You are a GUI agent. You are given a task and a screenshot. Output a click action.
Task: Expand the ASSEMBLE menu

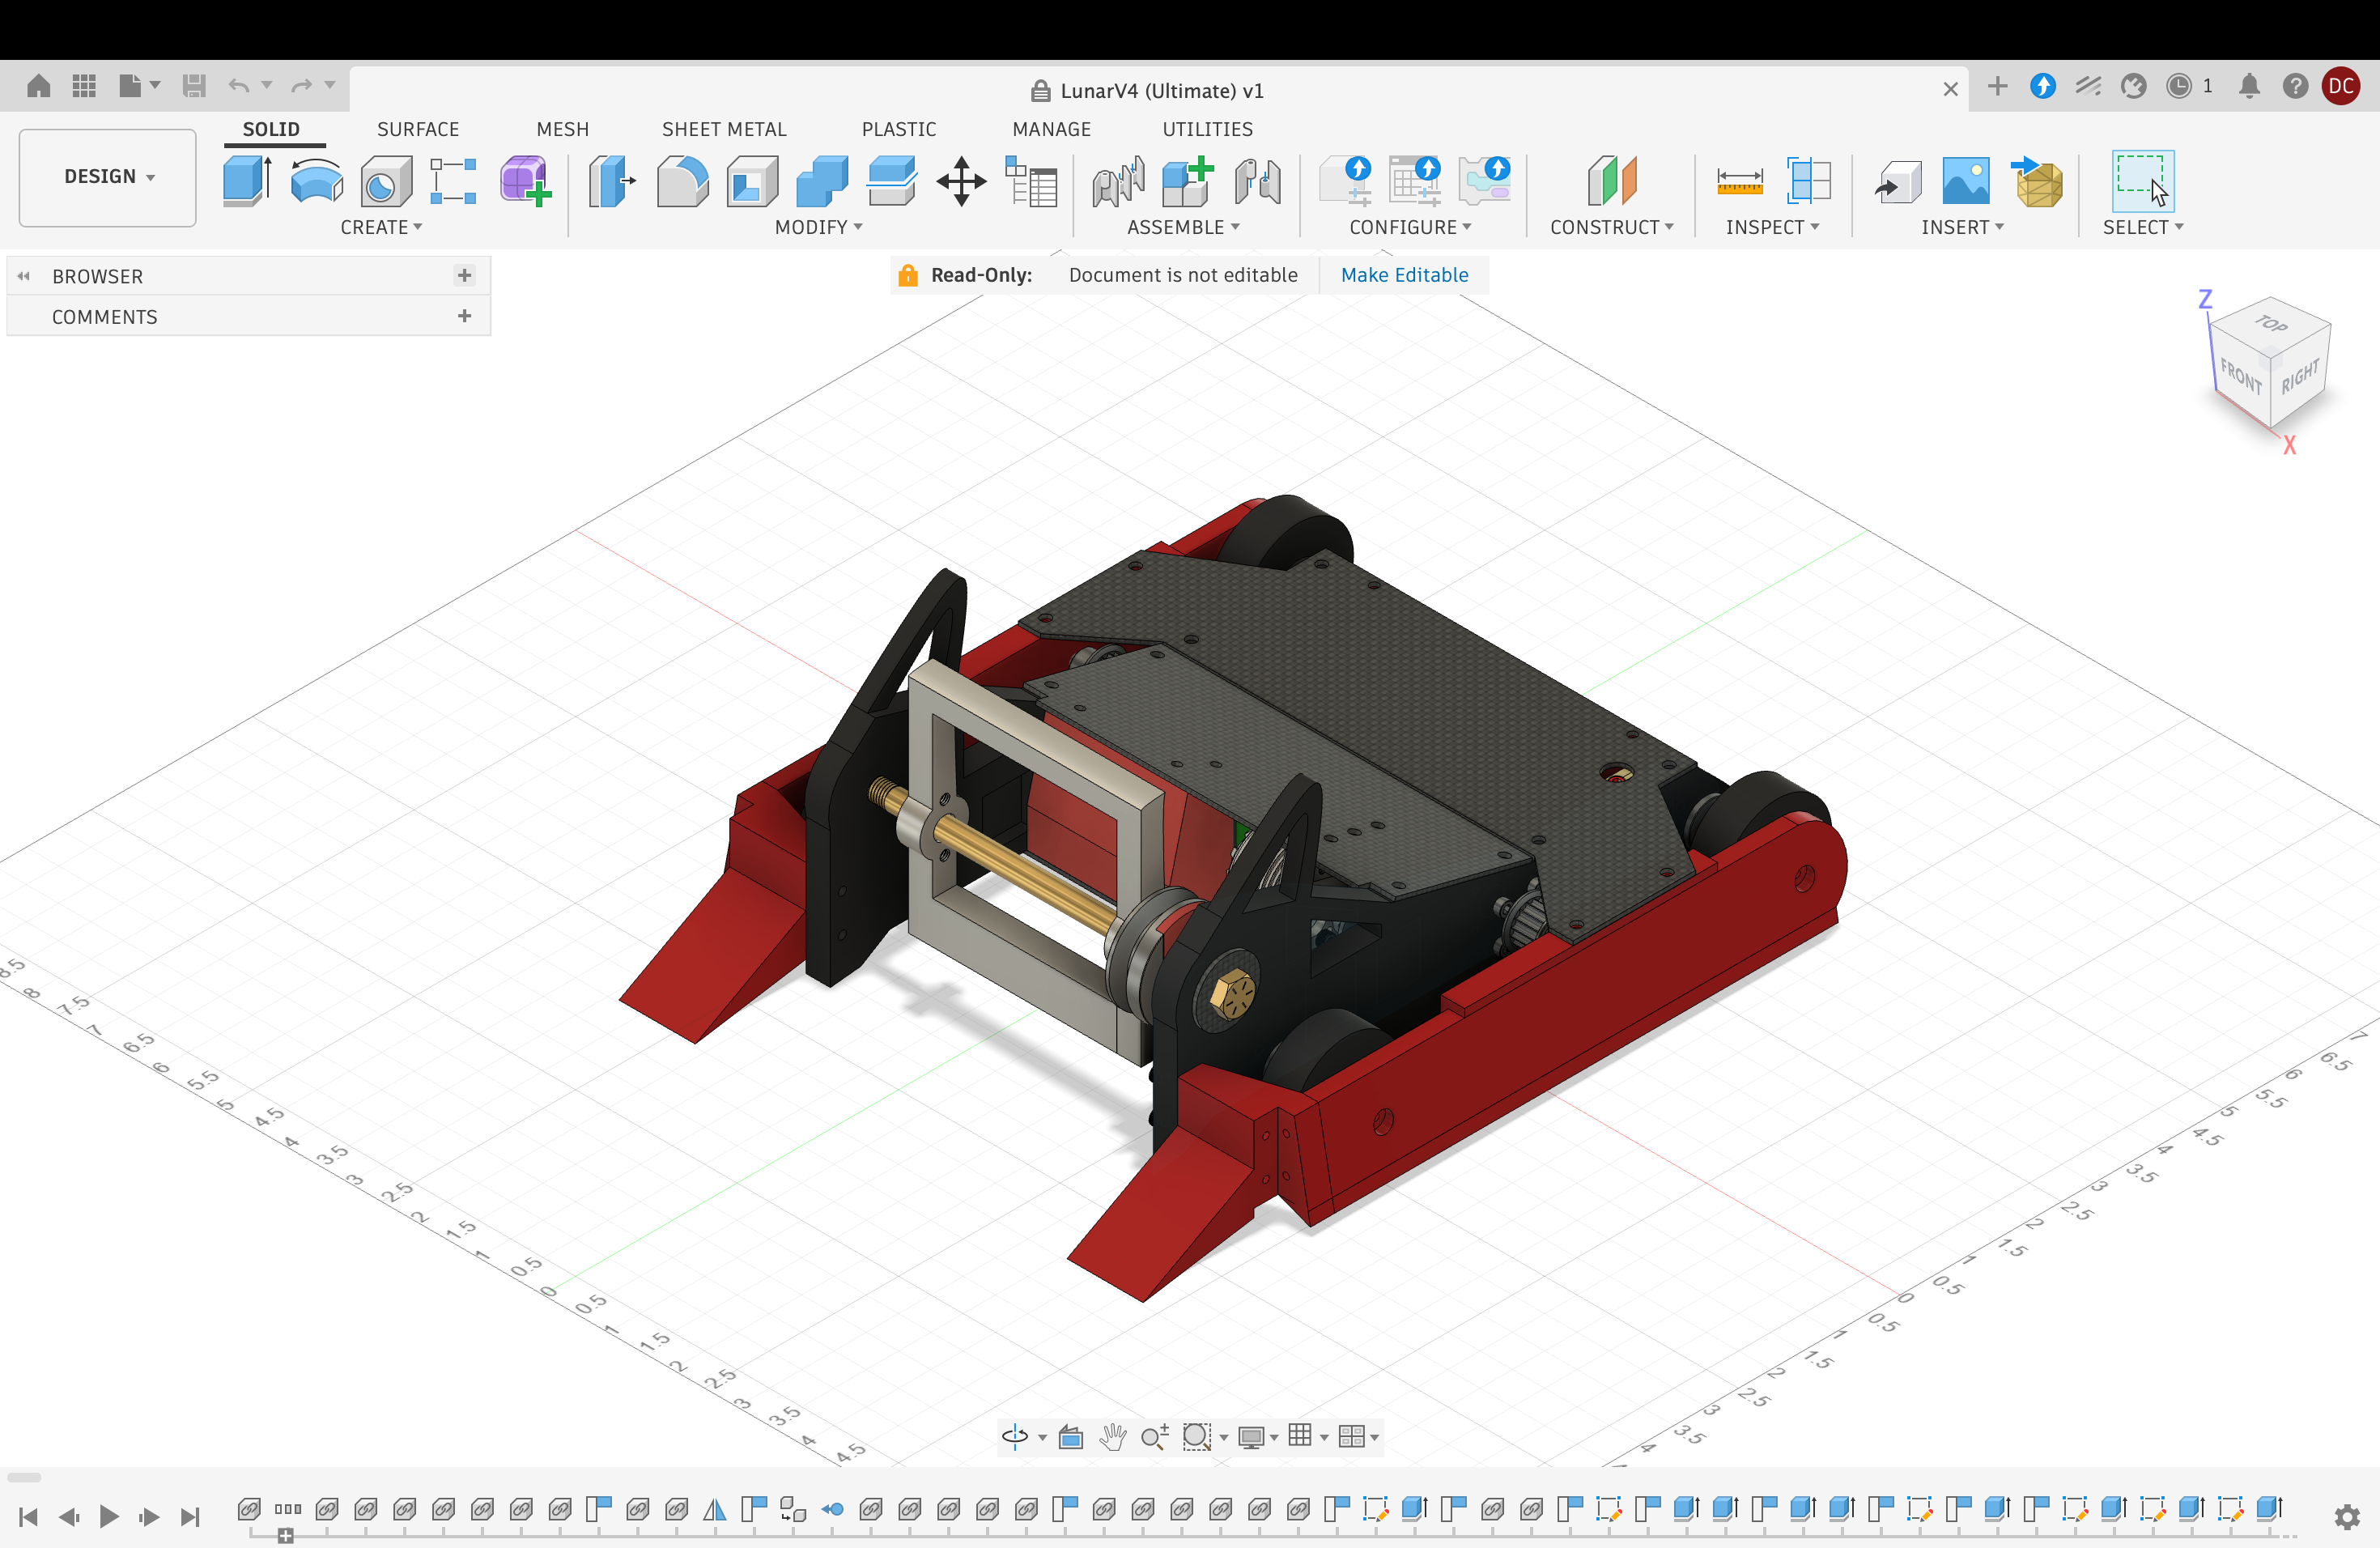pyautogui.click(x=1183, y=227)
